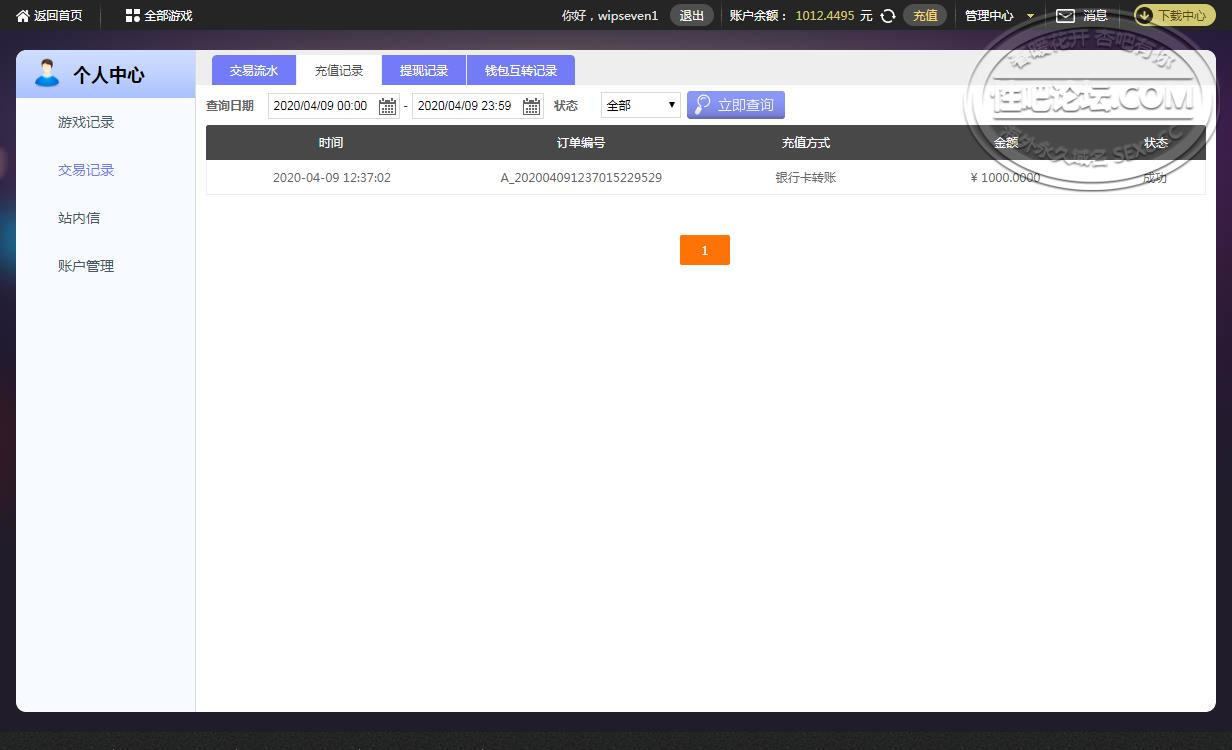The width and height of the screenshot is (1232, 750).
Task: Open 站内信 in the sidebar
Action: (x=79, y=218)
